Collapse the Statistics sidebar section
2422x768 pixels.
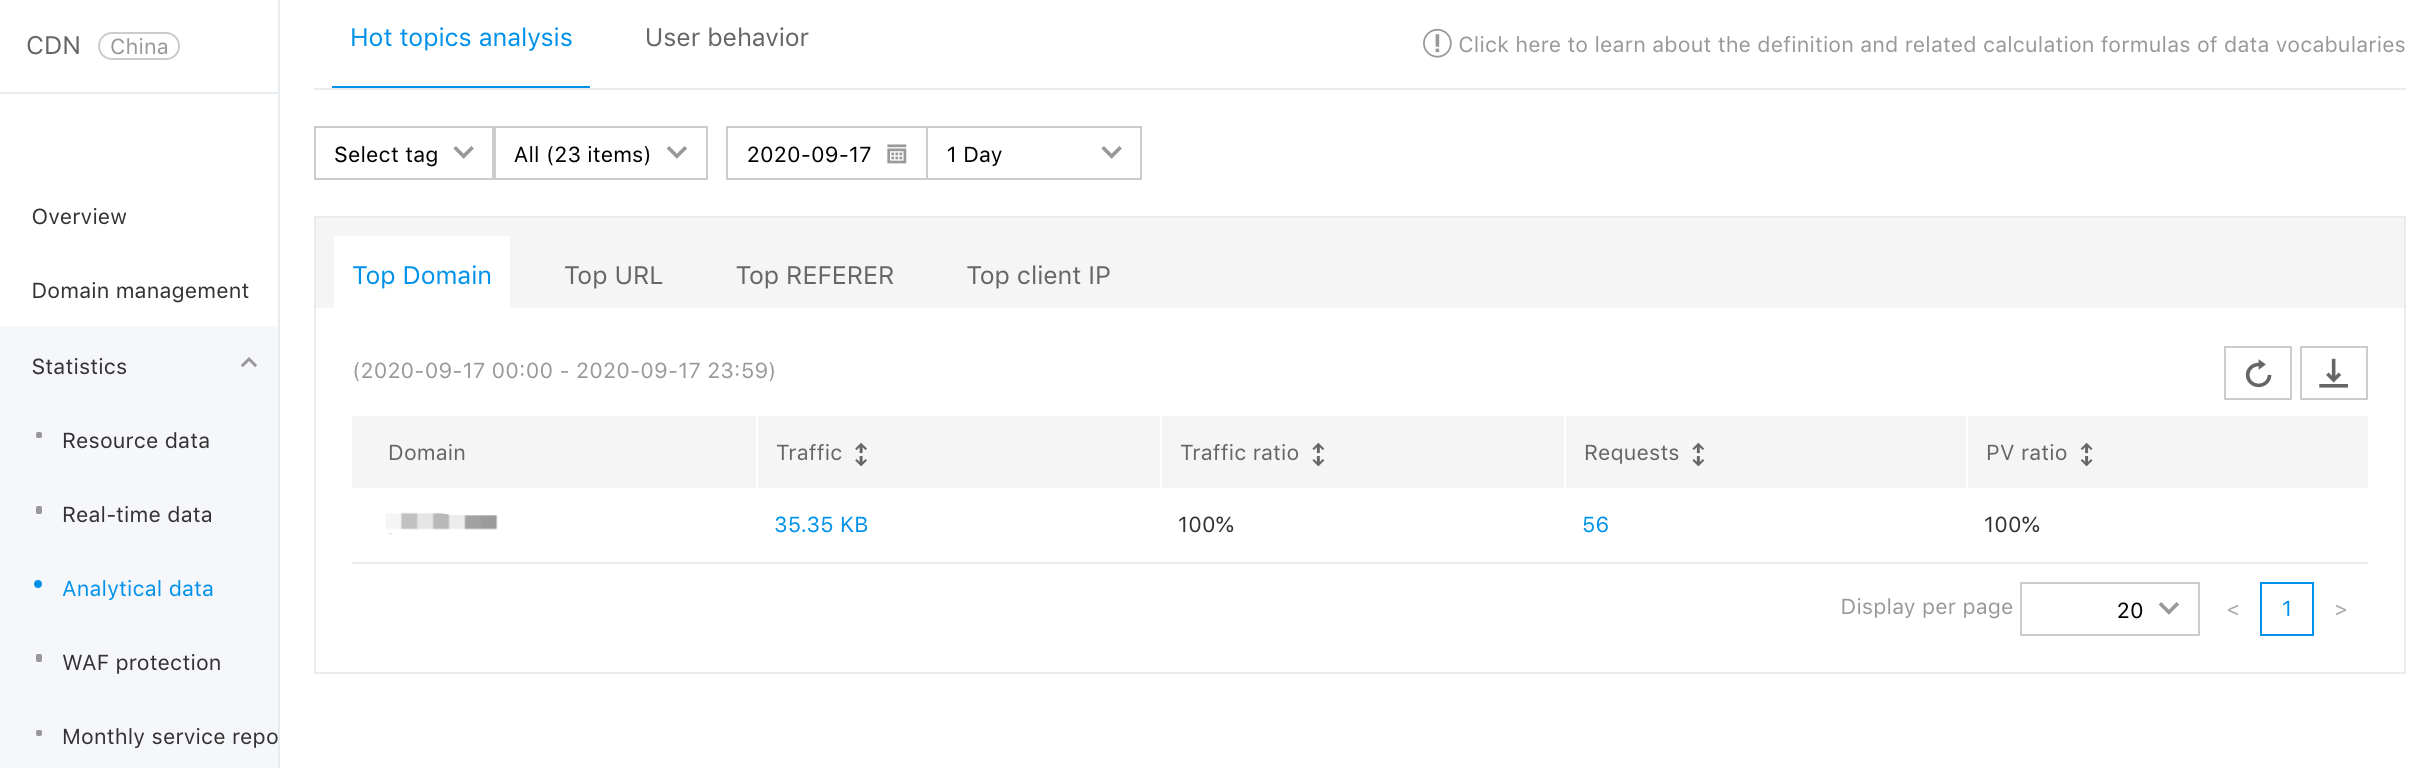249,364
